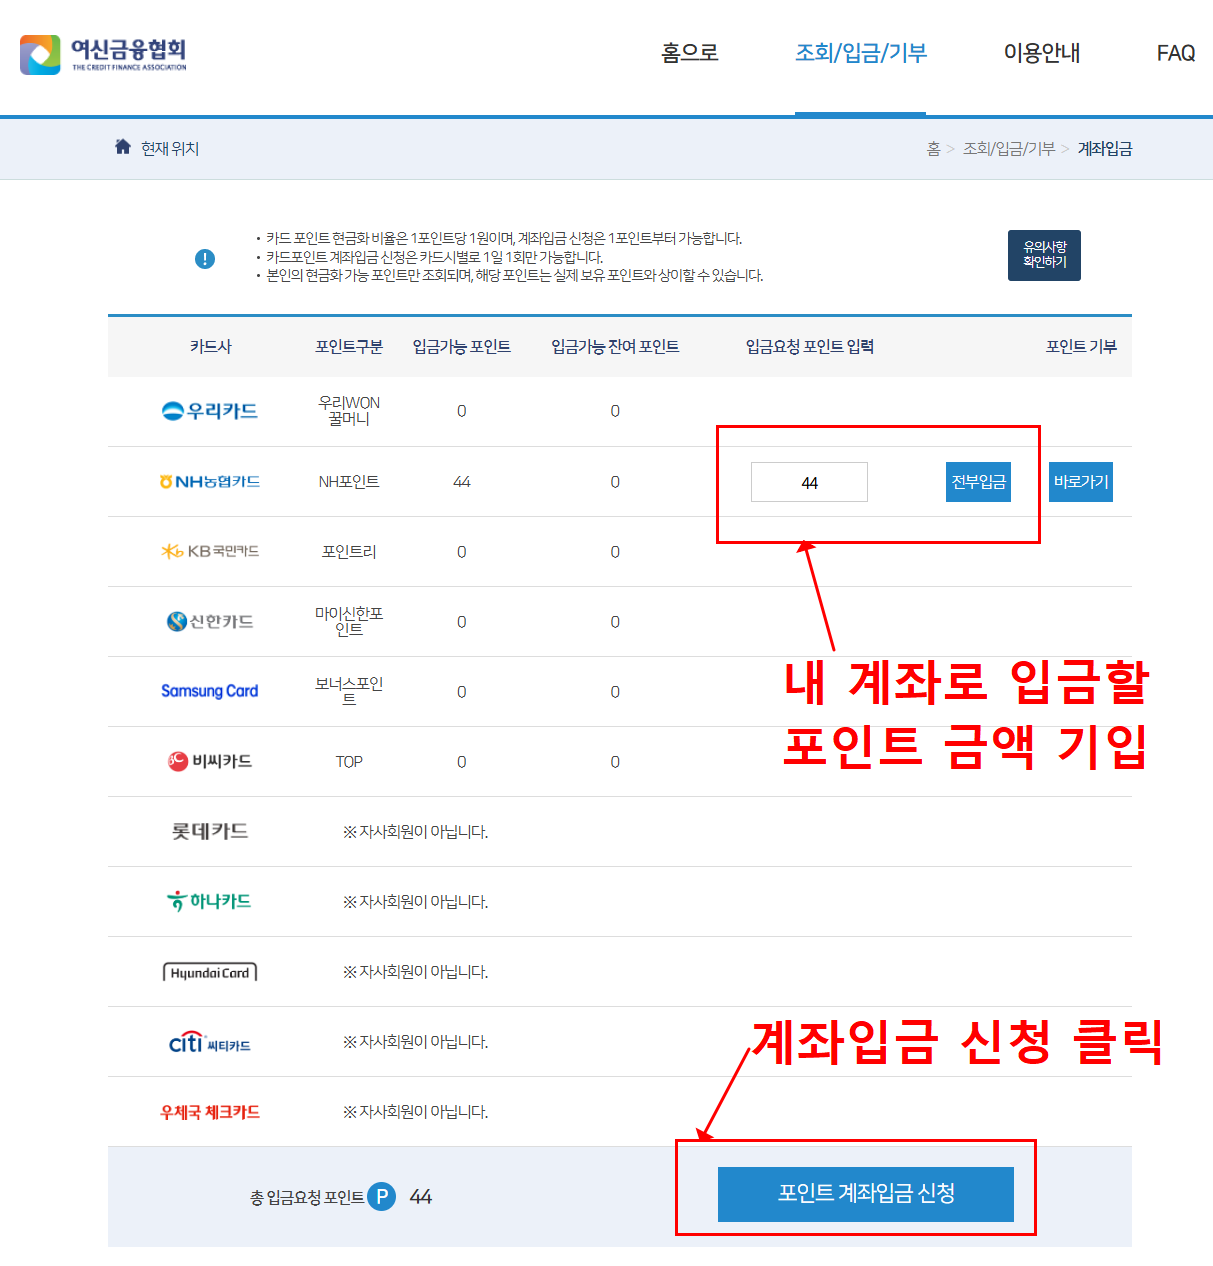Click the 롯데카드 logo
The height and width of the screenshot is (1266, 1213).
point(210,831)
